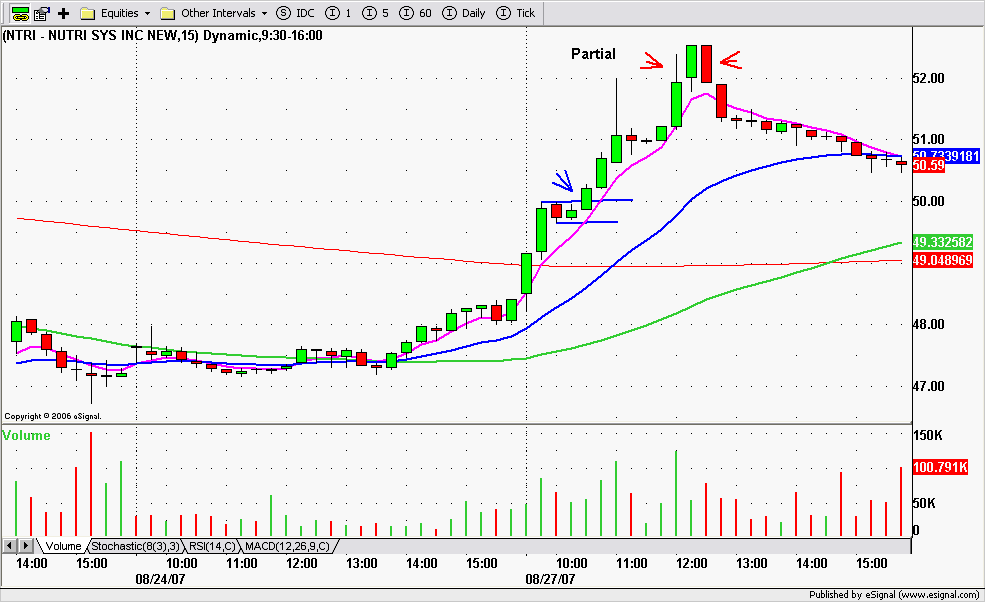Viewport: 985px width, 602px height.
Task: Click the 100.791K volume label
Action: 940,467
